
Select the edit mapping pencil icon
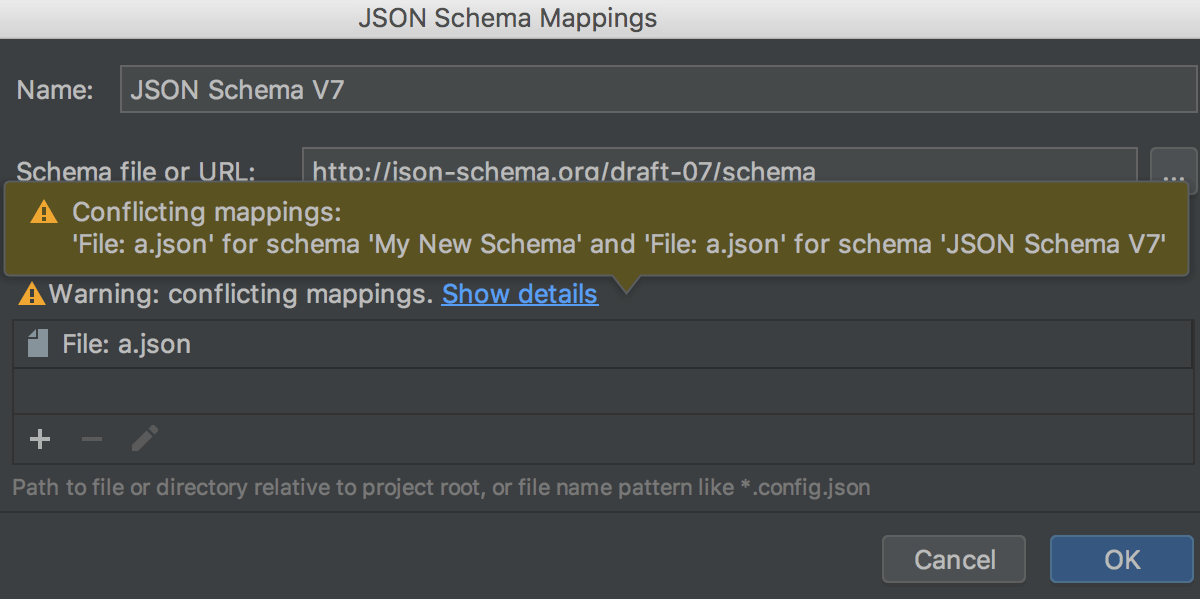point(144,439)
